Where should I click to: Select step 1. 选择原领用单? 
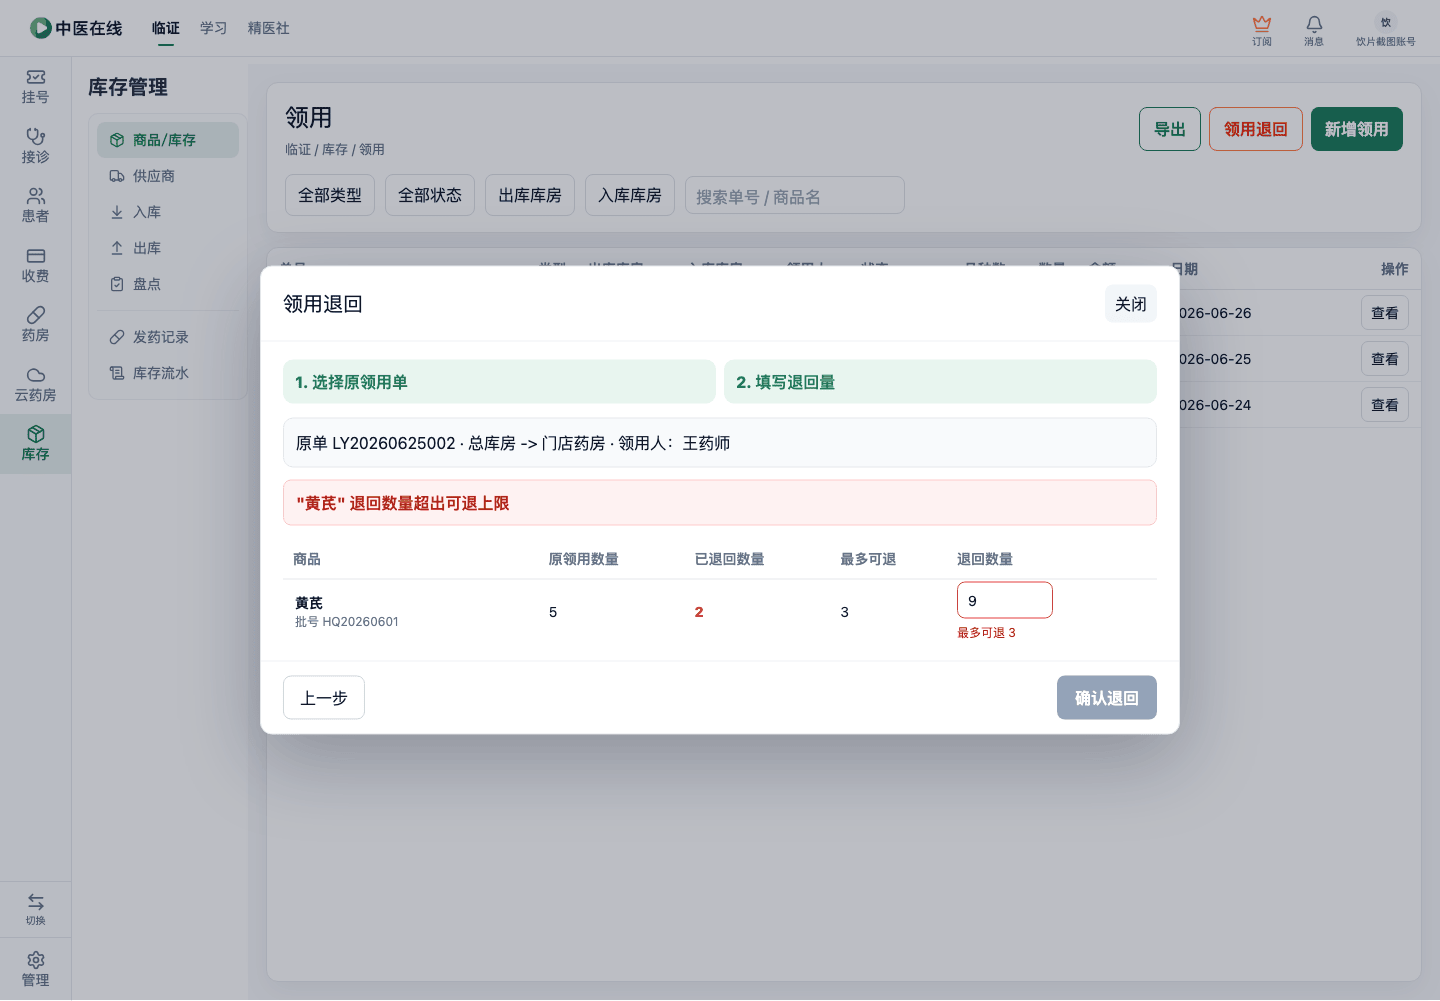[499, 382]
